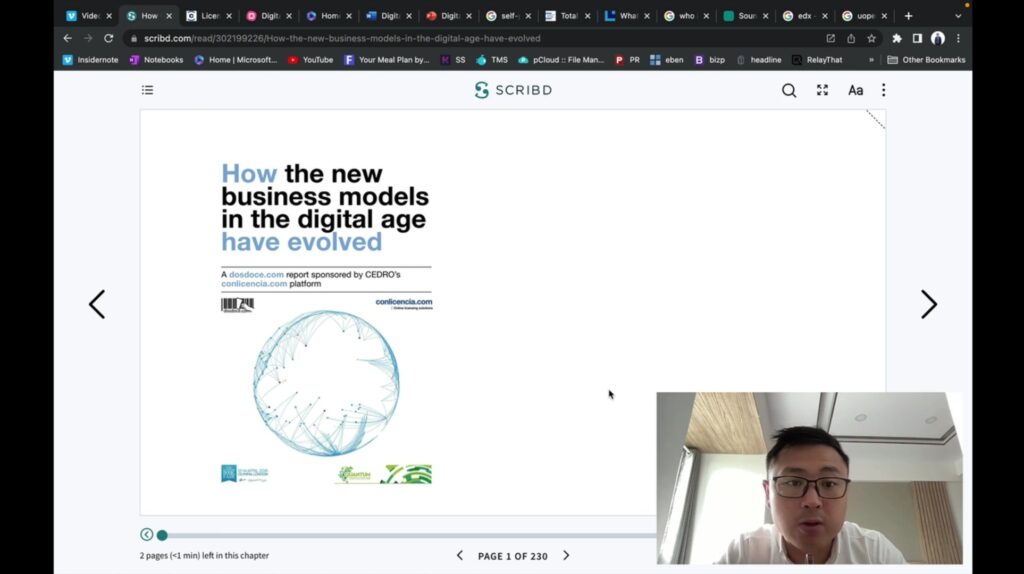Open the Notebooks bookmark

pos(157,60)
